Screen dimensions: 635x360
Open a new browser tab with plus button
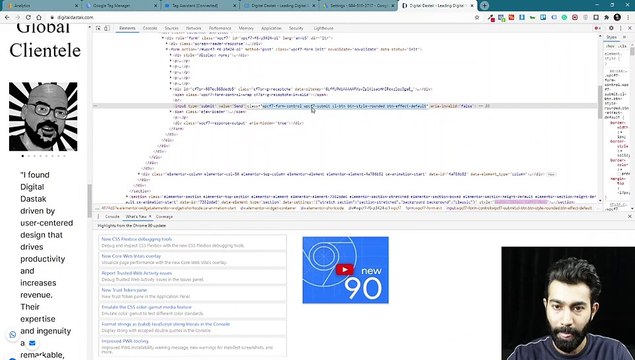(484, 5)
